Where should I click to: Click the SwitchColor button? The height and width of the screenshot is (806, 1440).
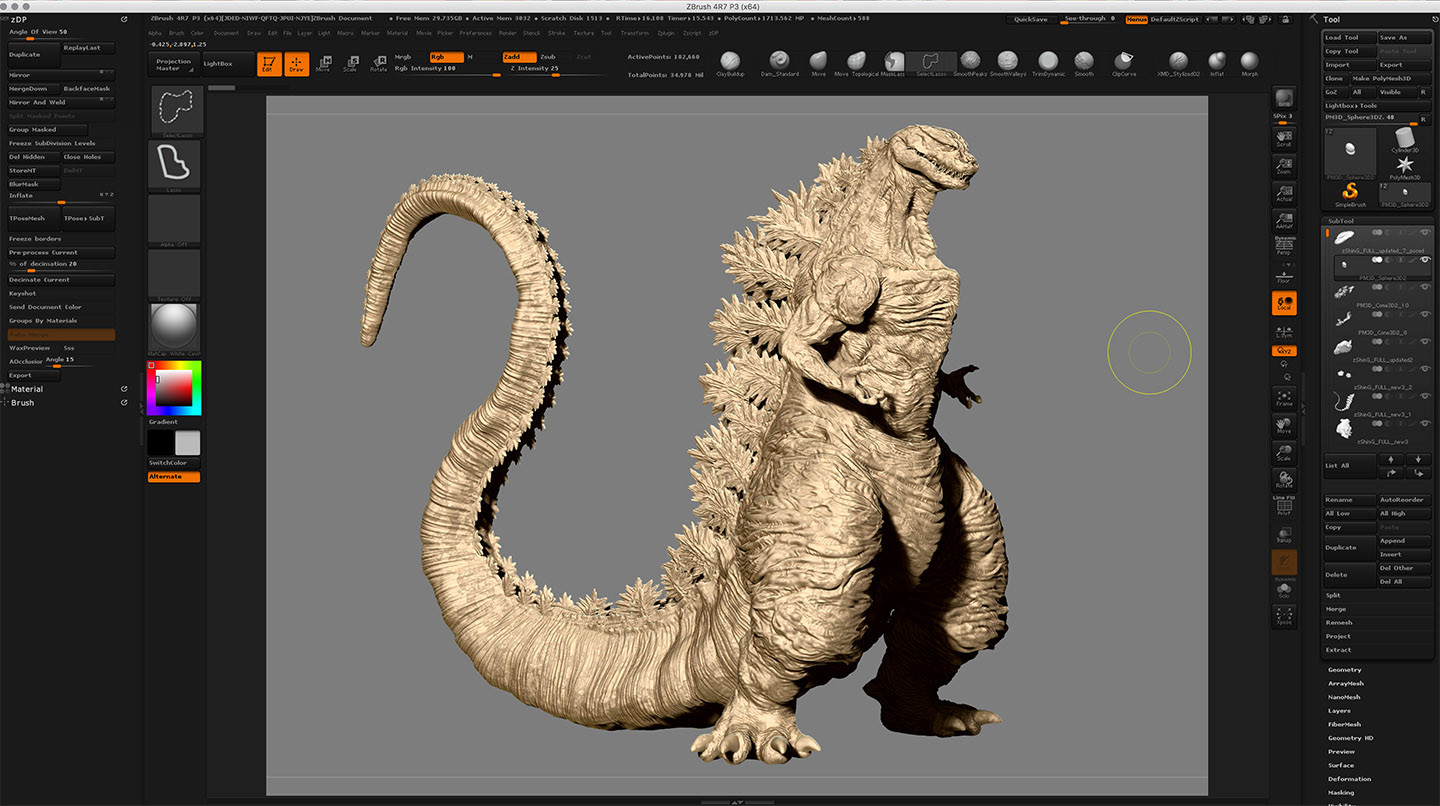pos(174,463)
